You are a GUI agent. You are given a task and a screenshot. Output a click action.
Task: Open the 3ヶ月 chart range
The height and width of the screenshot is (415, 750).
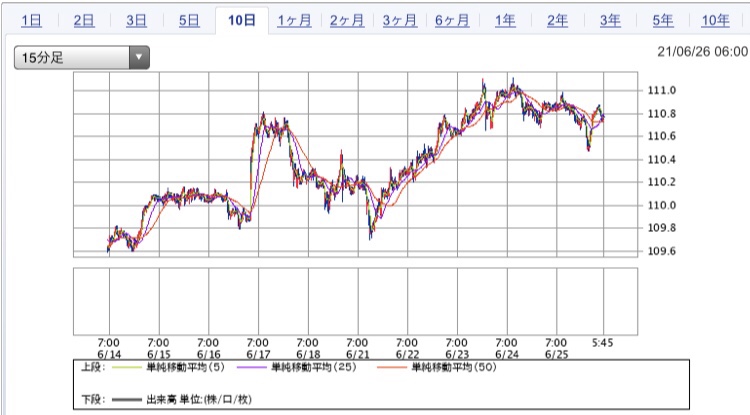[x=400, y=21]
